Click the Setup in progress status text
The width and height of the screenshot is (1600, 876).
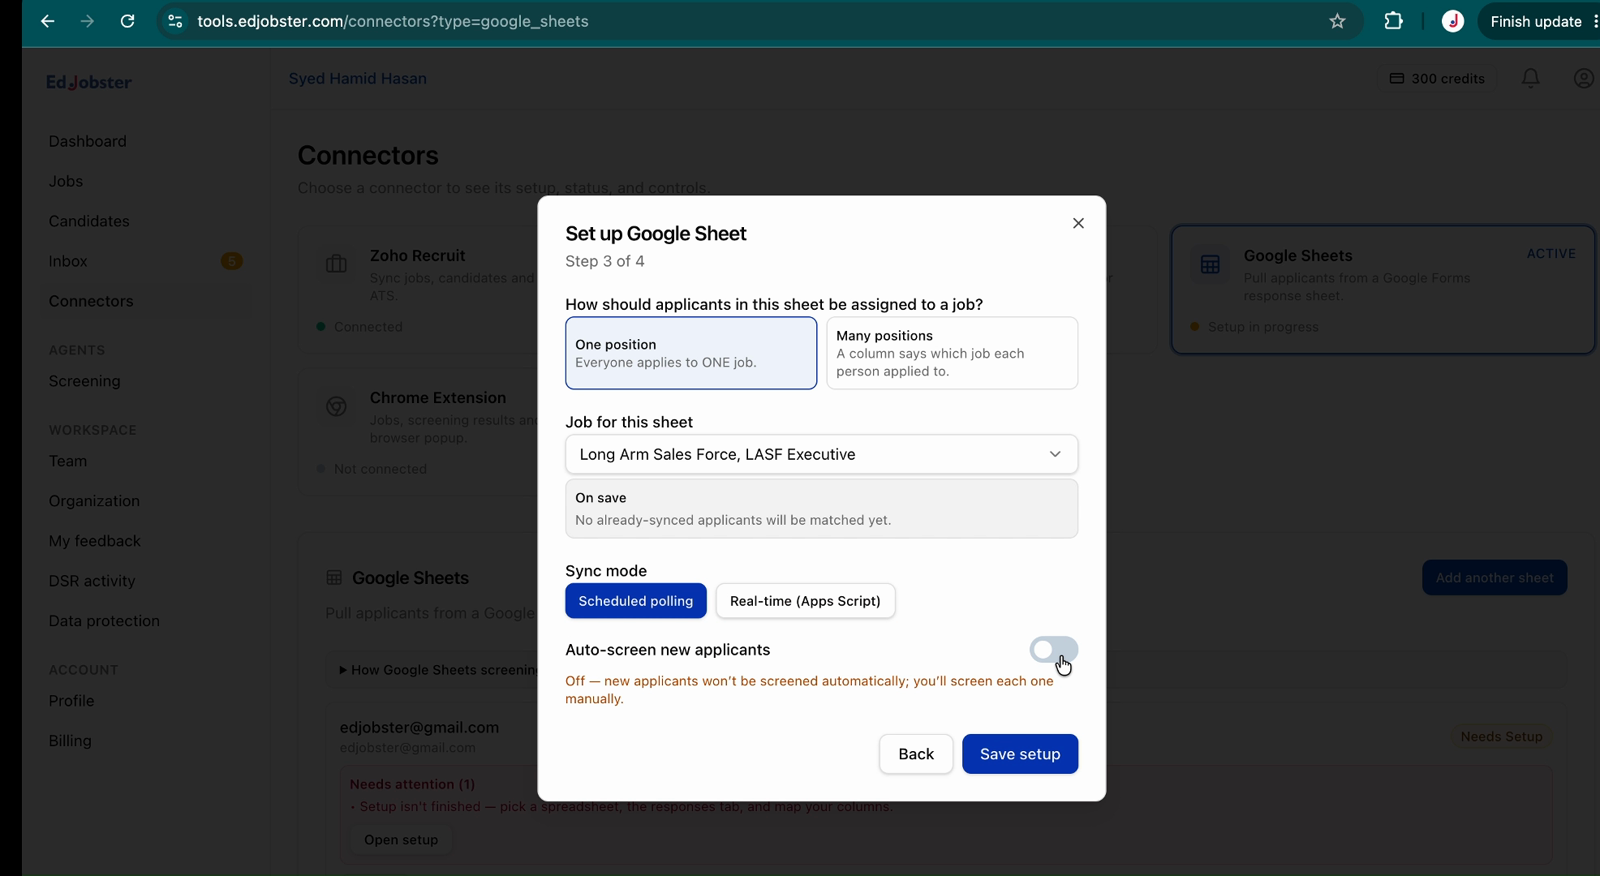tap(1263, 327)
